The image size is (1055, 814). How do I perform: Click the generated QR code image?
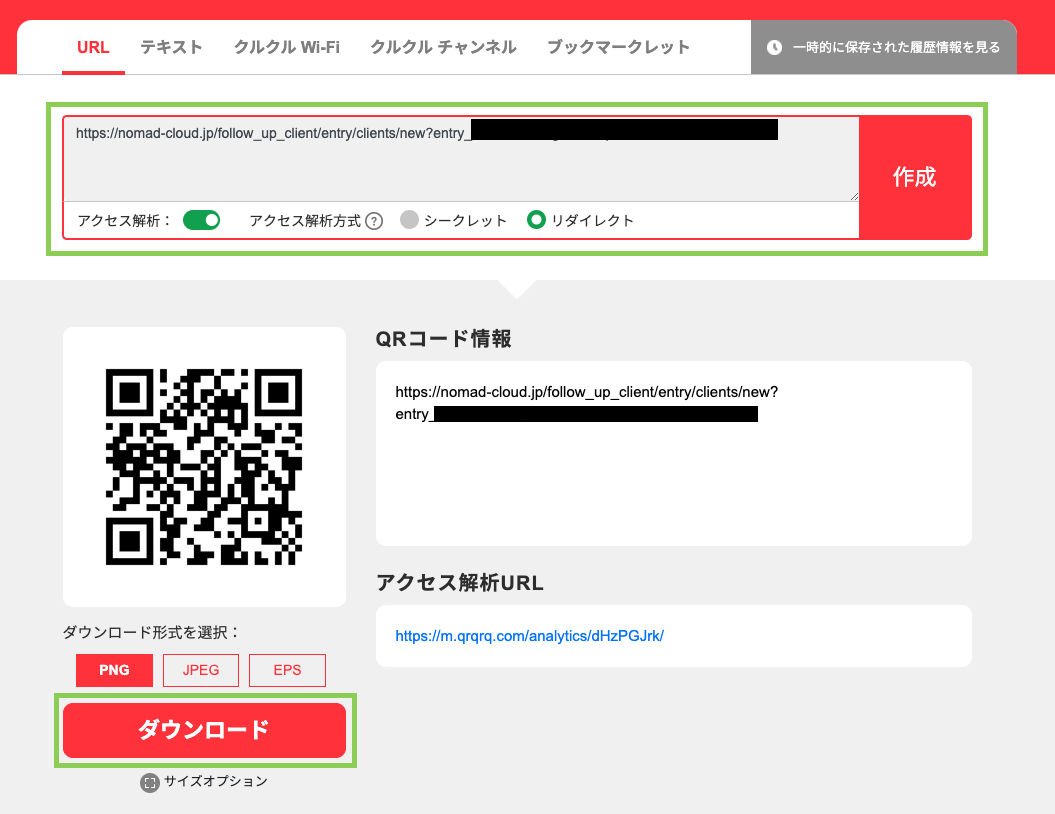point(204,467)
